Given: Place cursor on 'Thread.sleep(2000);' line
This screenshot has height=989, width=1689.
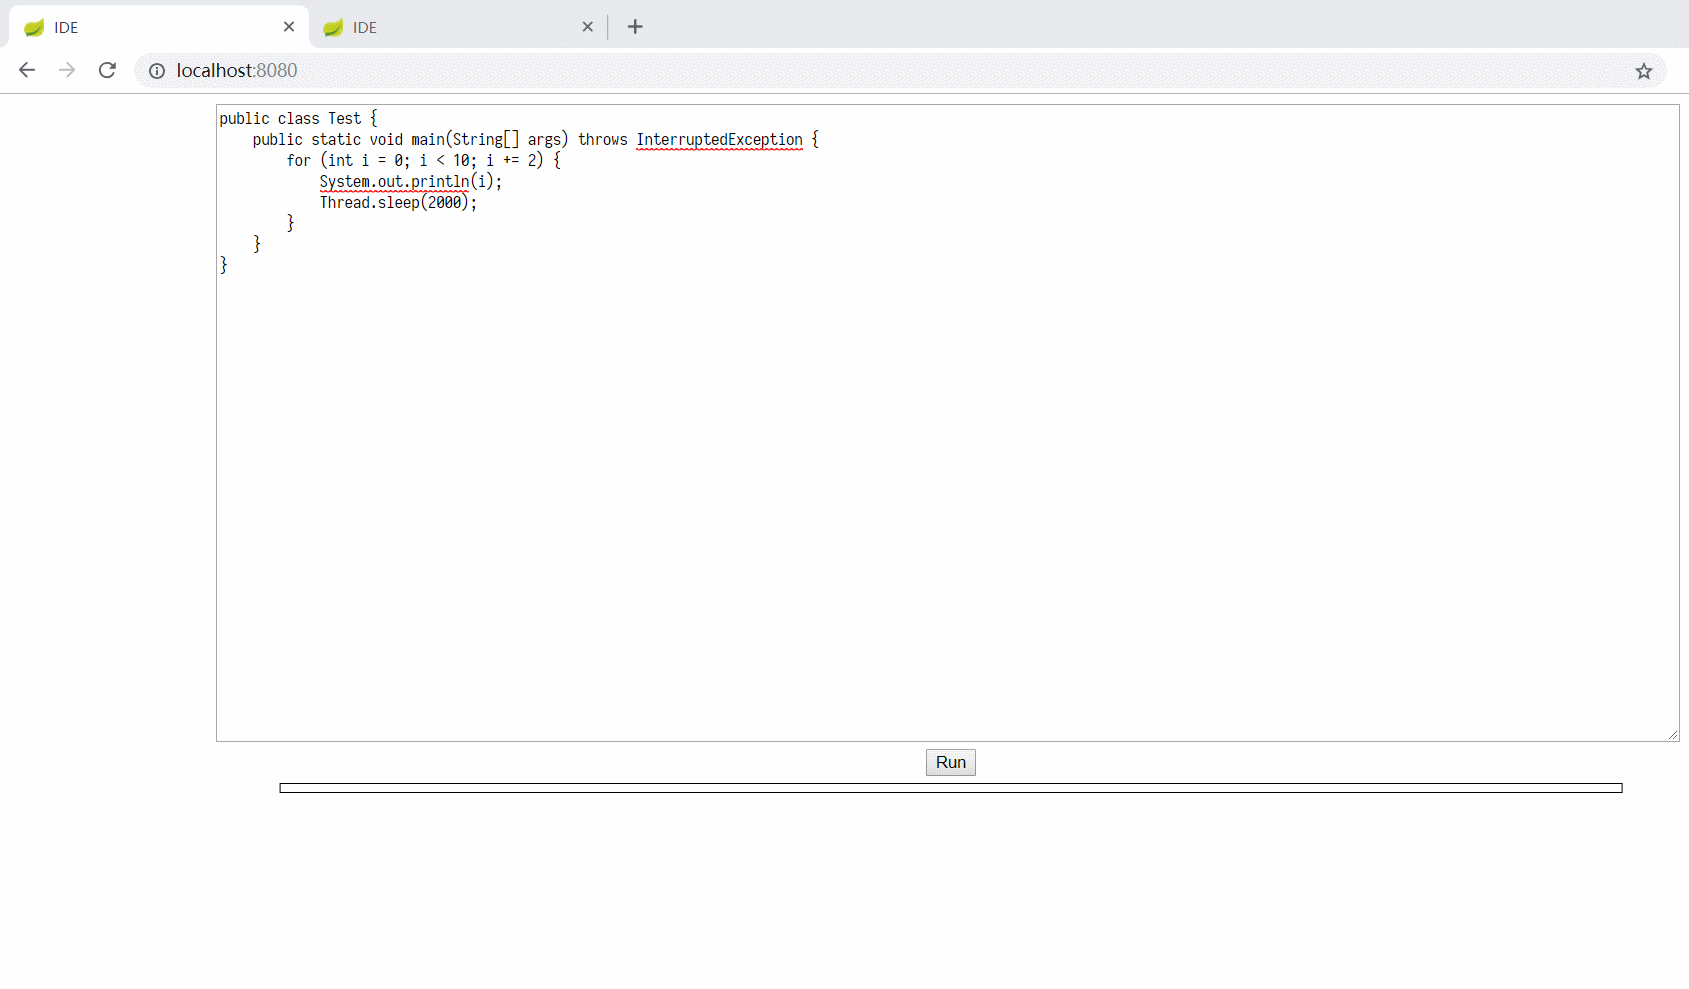Looking at the screenshot, I should click(x=398, y=203).
